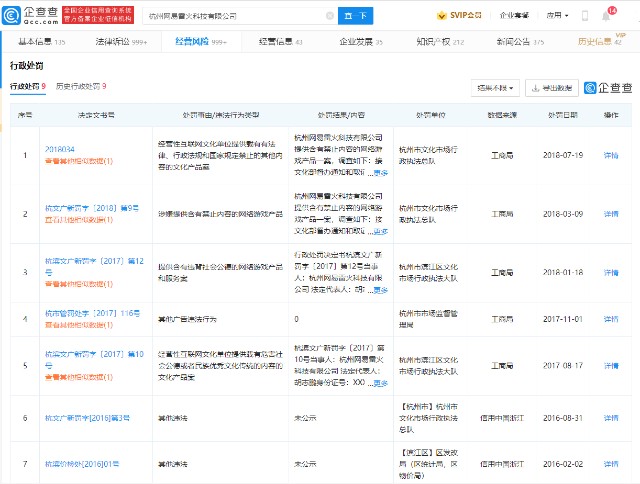Open 详情 for the 2016-08-31 penalty
Screen dimensions: 640x484
click(611, 420)
